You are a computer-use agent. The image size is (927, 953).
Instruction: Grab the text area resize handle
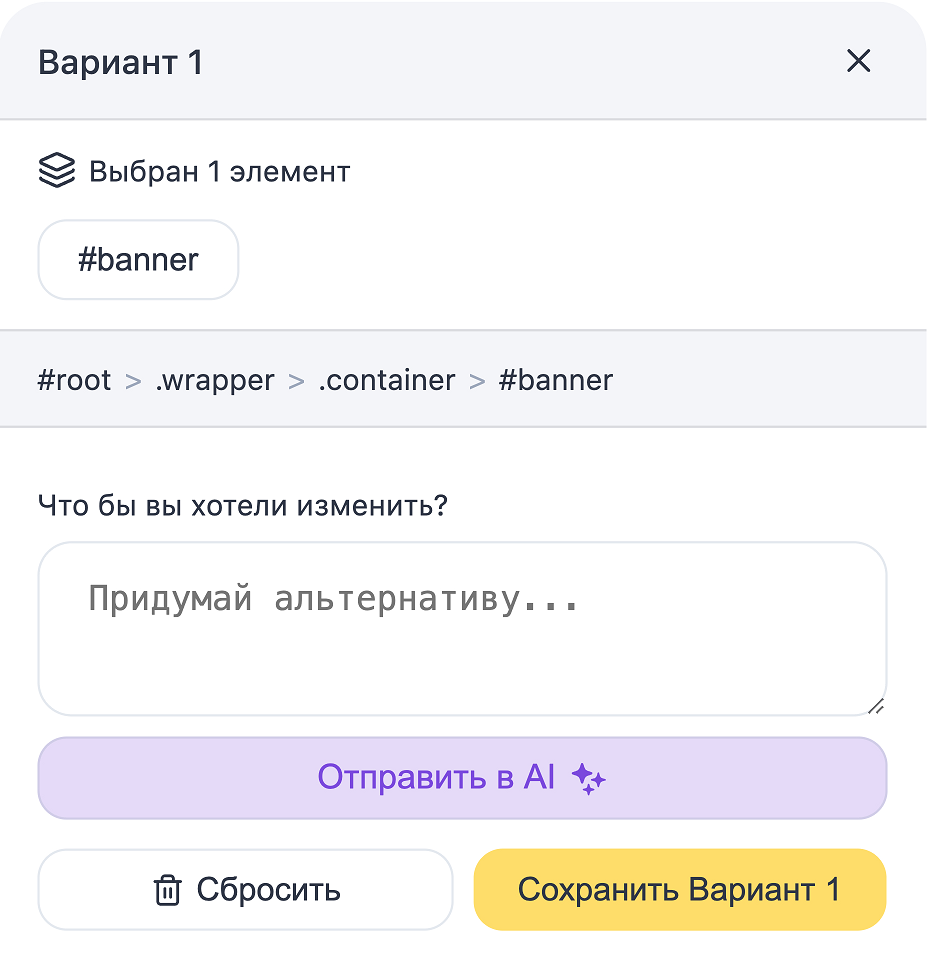[x=876, y=706]
